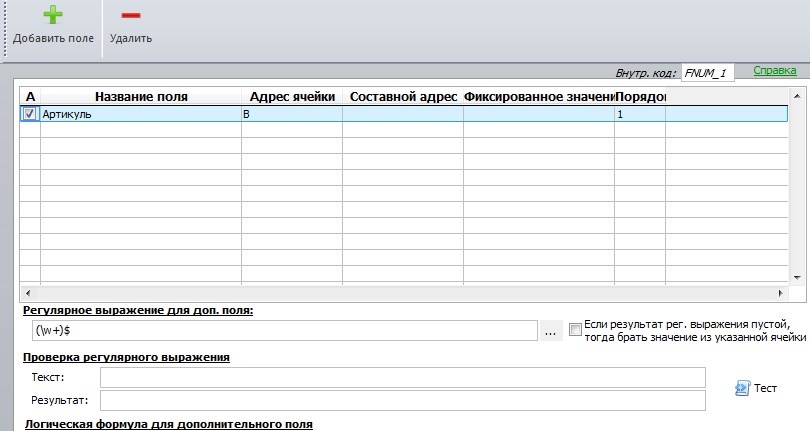Image resolution: width=810 pixels, height=431 pixels.
Task: Click the ellipsis button next to regex field
Action: pos(551,331)
